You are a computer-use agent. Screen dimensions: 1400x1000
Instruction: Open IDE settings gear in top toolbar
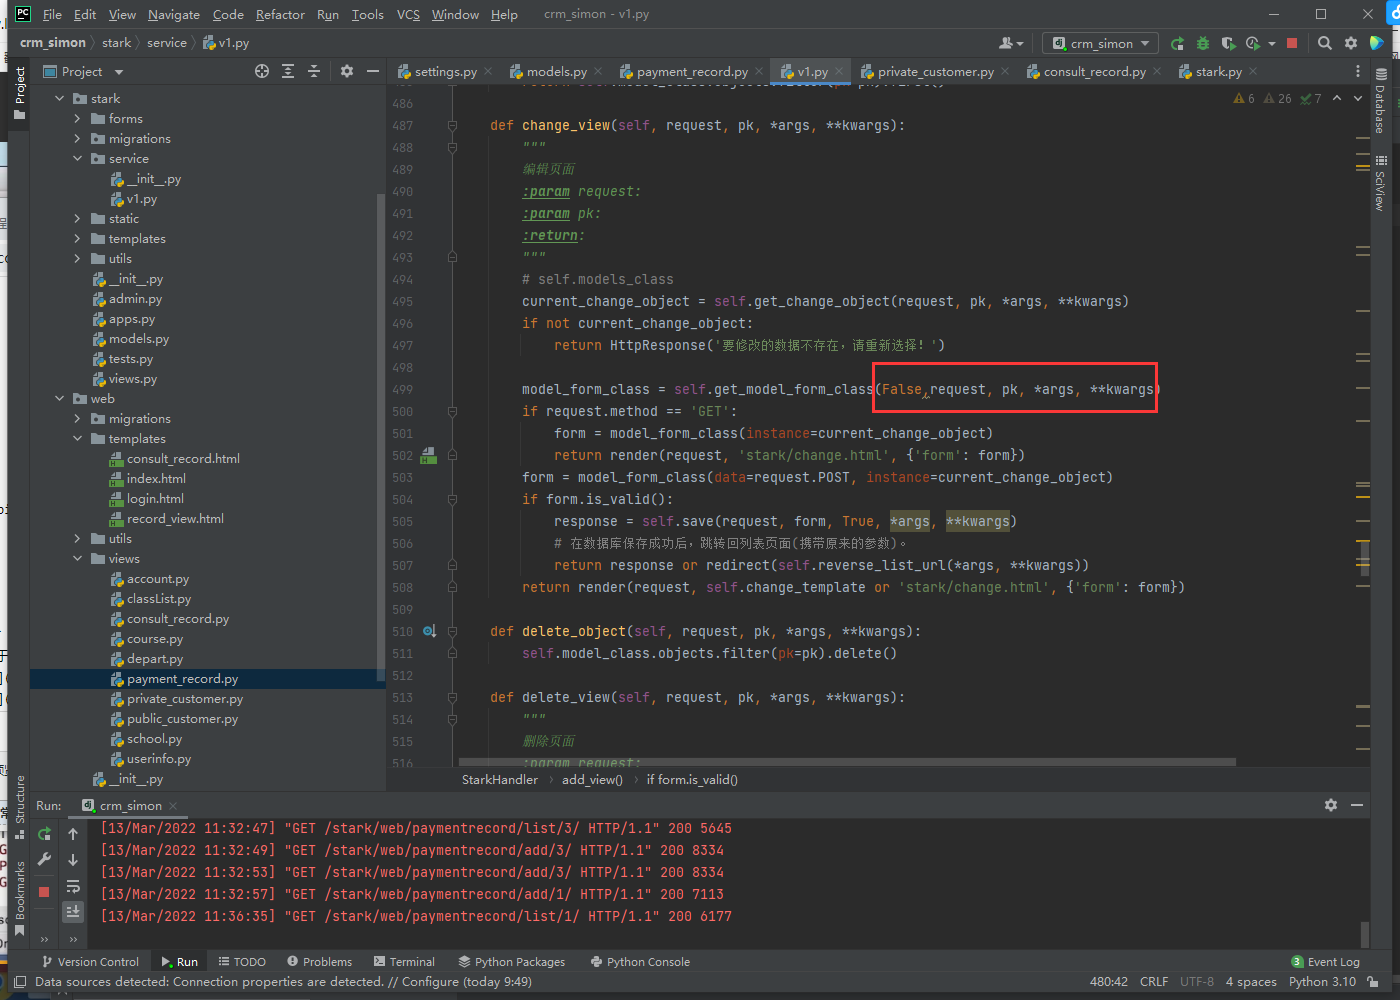[x=1351, y=43]
